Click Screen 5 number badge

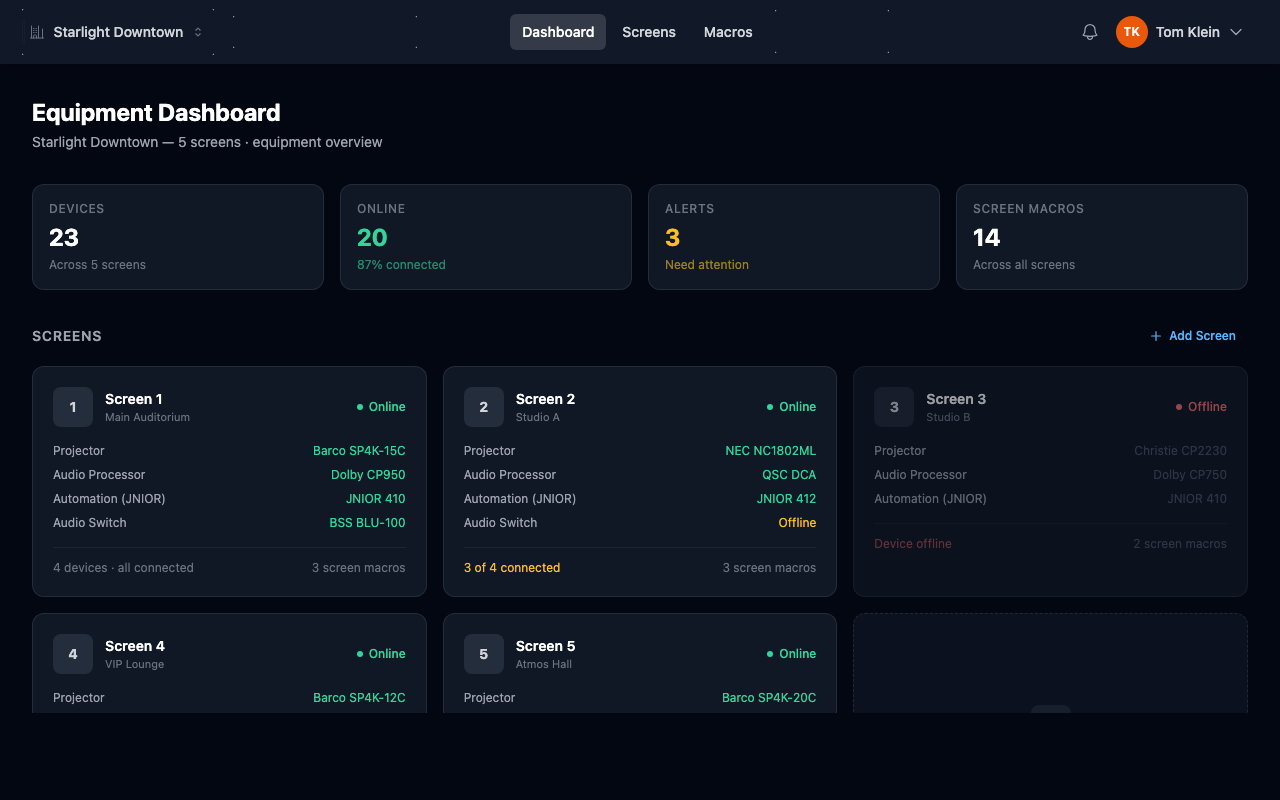click(x=484, y=654)
